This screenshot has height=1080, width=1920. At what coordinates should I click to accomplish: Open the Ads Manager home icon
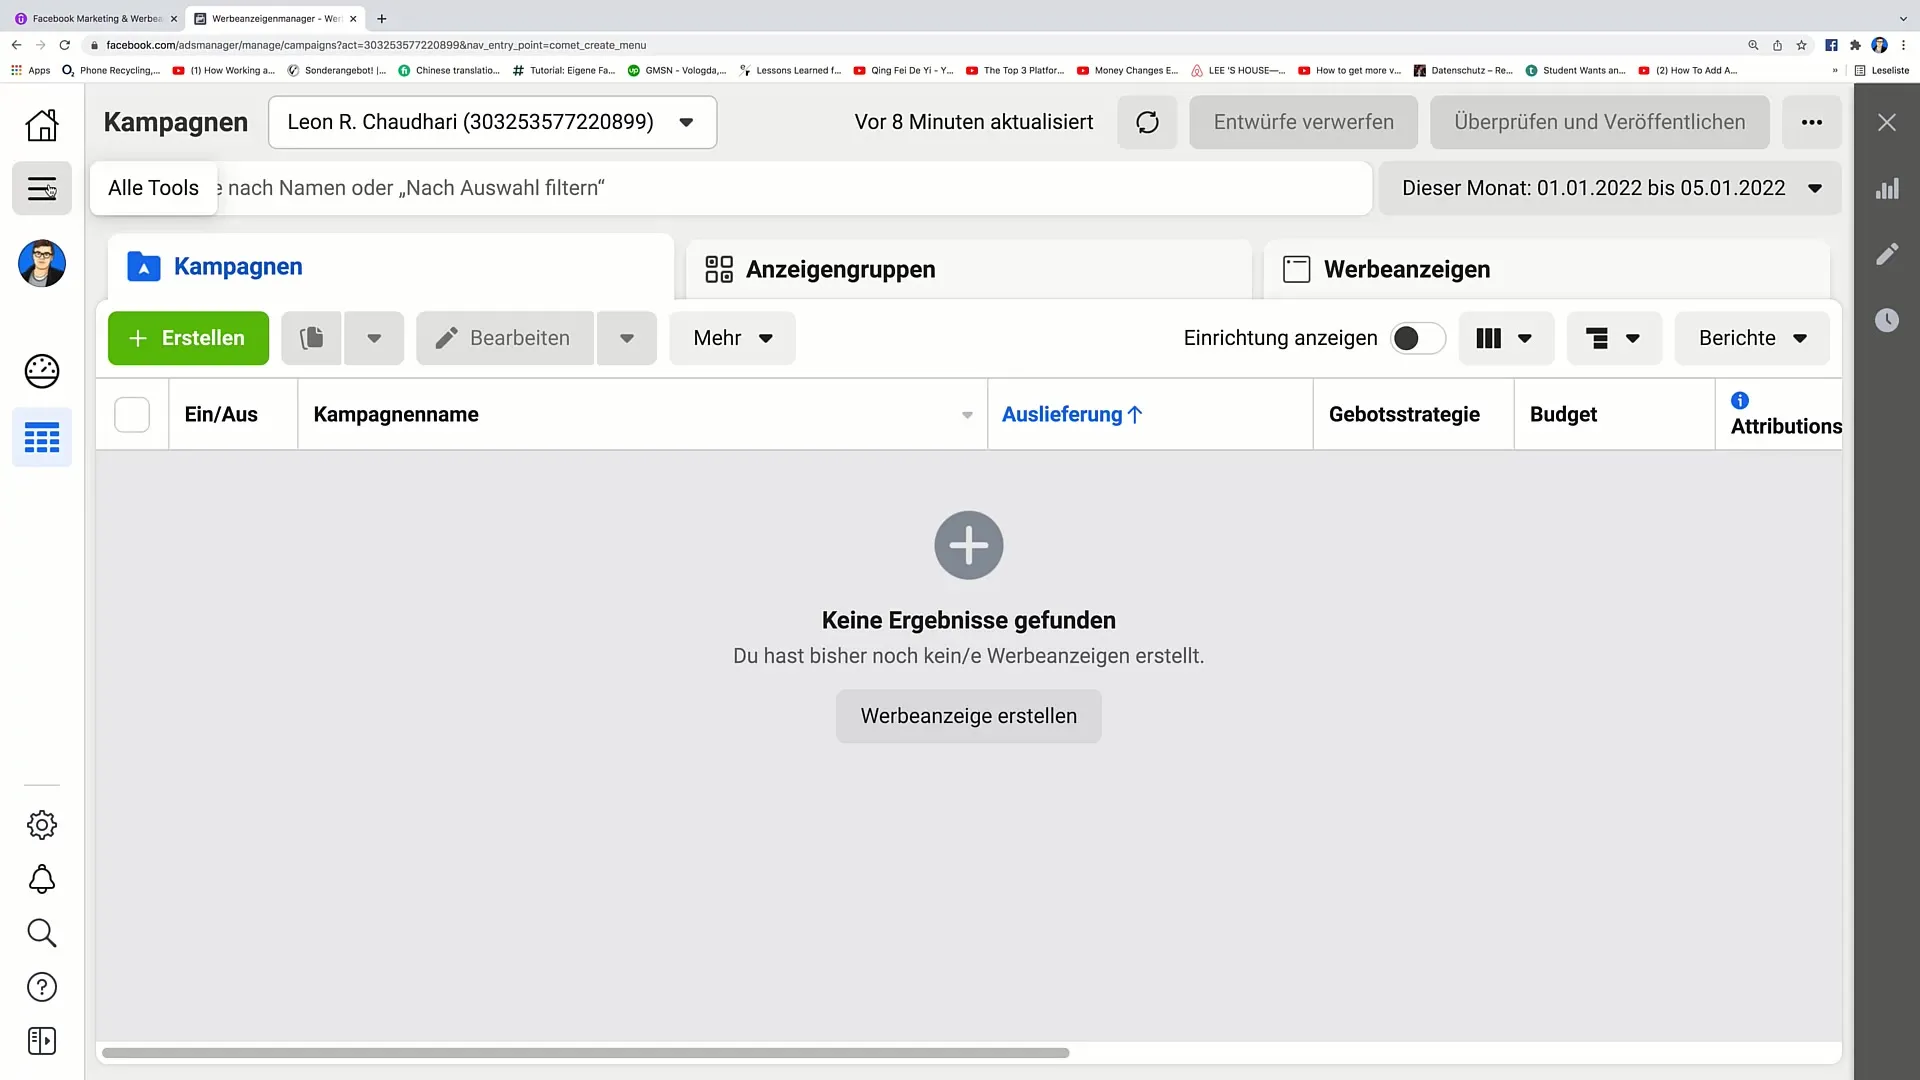click(42, 125)
